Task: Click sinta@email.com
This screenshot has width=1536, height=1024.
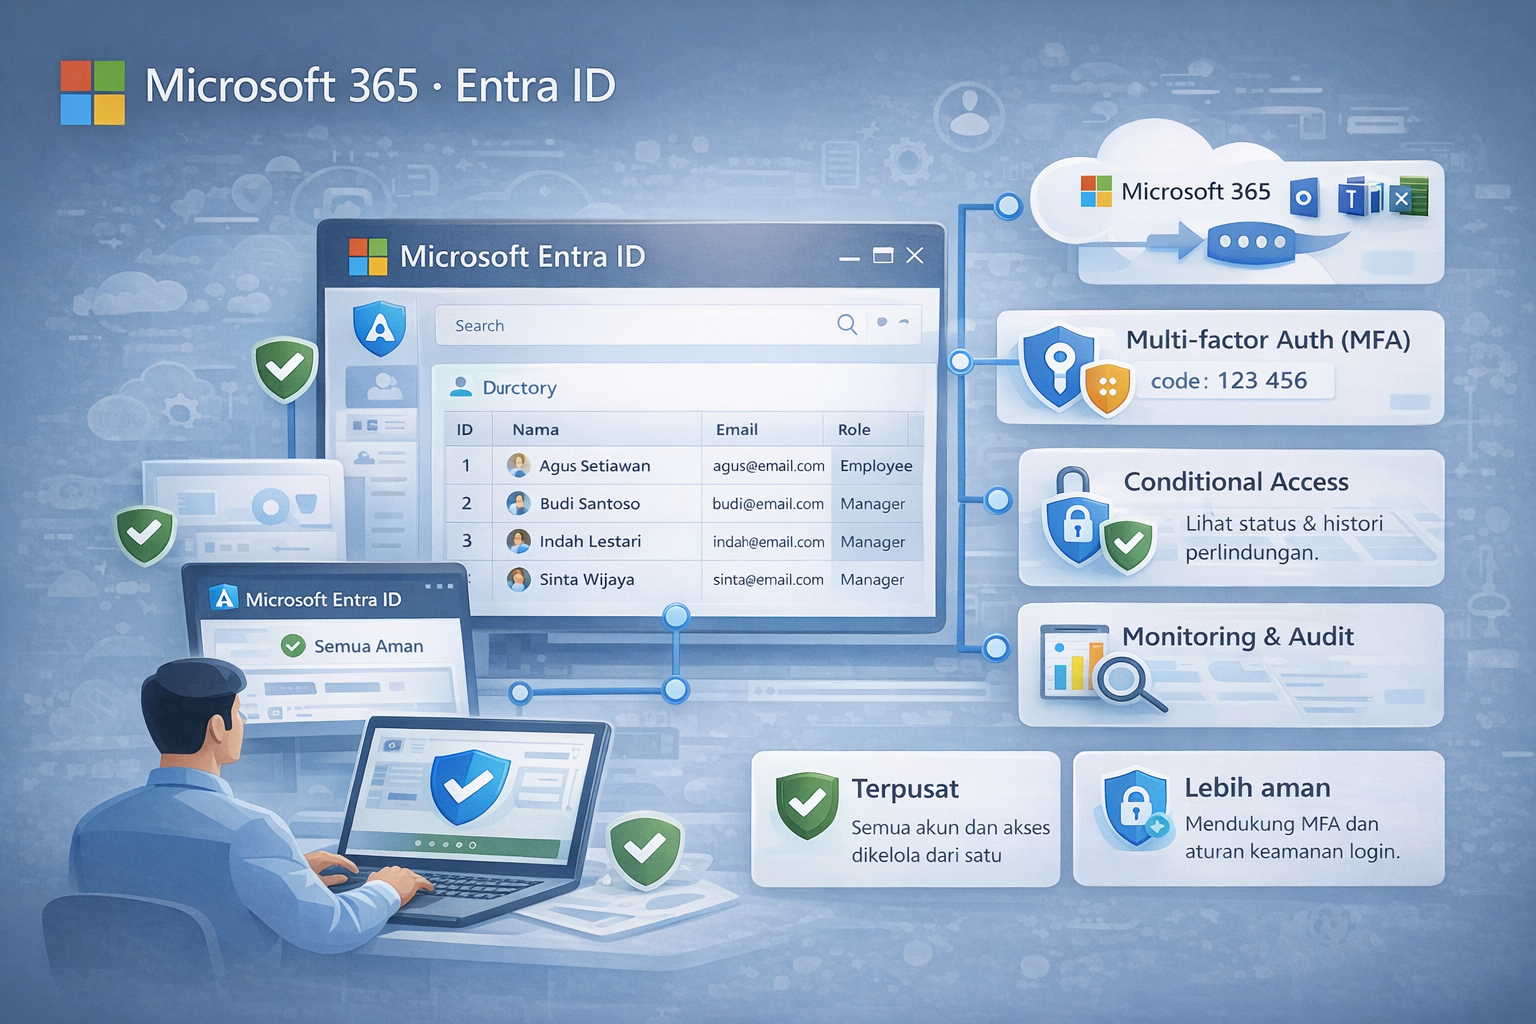Action: tap(768, 580)
